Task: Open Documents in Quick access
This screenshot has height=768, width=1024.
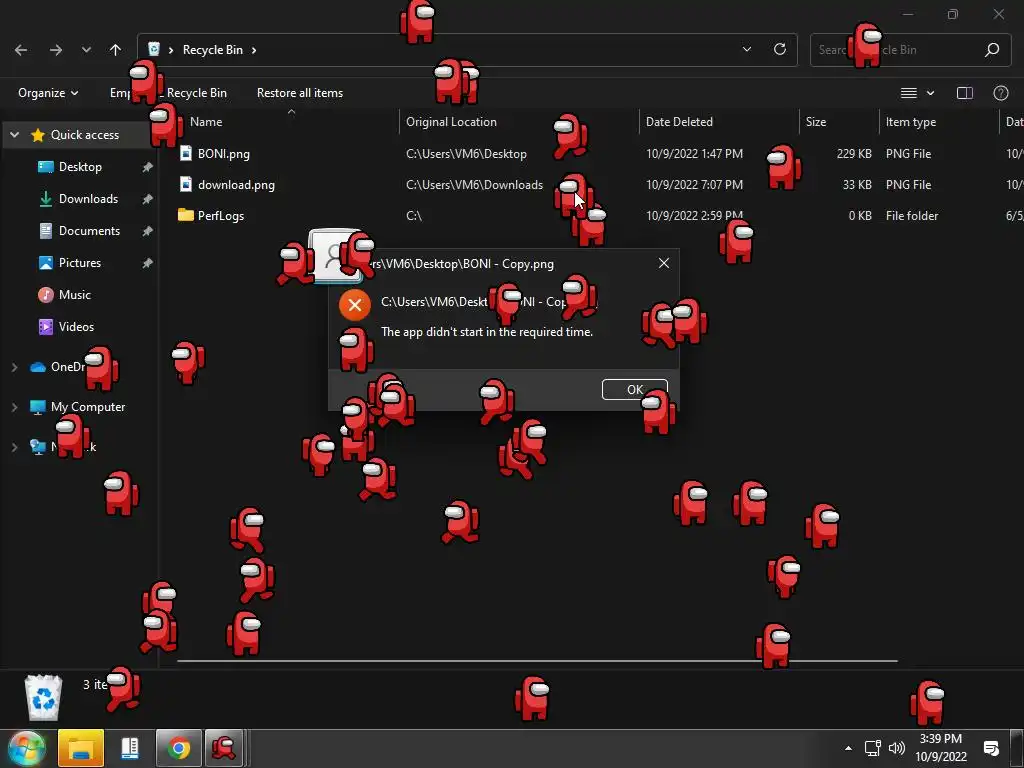Action: [x=89, y=231]
